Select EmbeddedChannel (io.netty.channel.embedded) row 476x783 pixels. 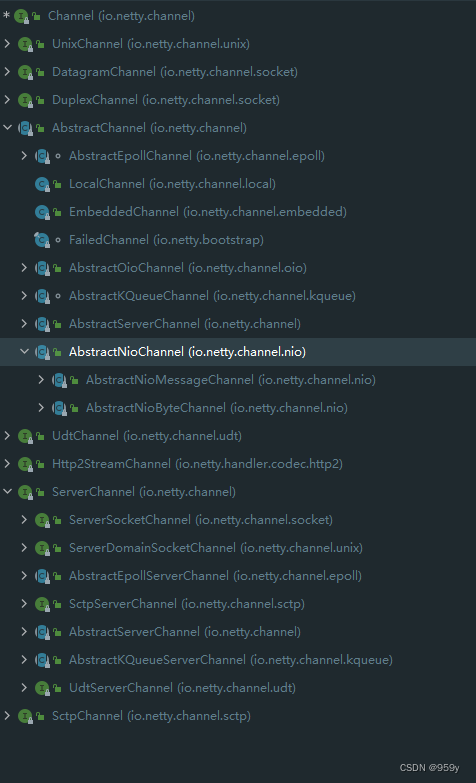pos(238,212)
